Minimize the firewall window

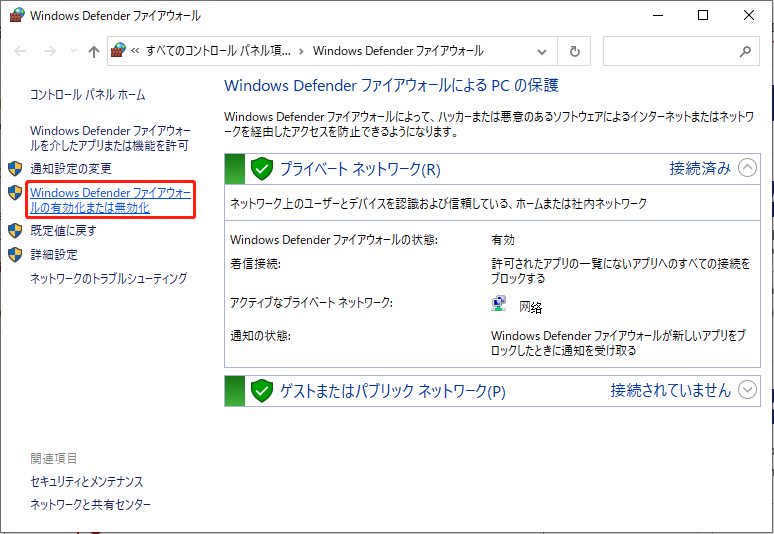pyautogui.click(x=658, y=15)
